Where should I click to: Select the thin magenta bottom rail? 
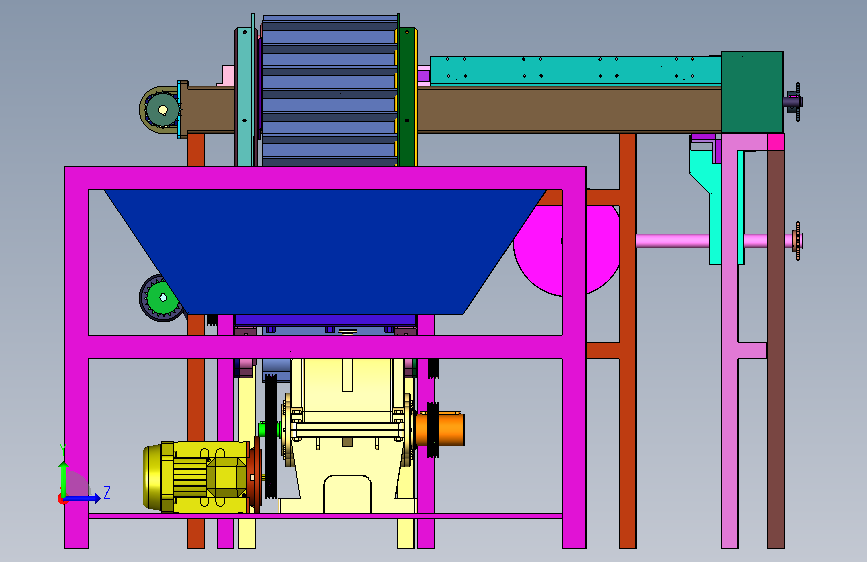point(325,516)
